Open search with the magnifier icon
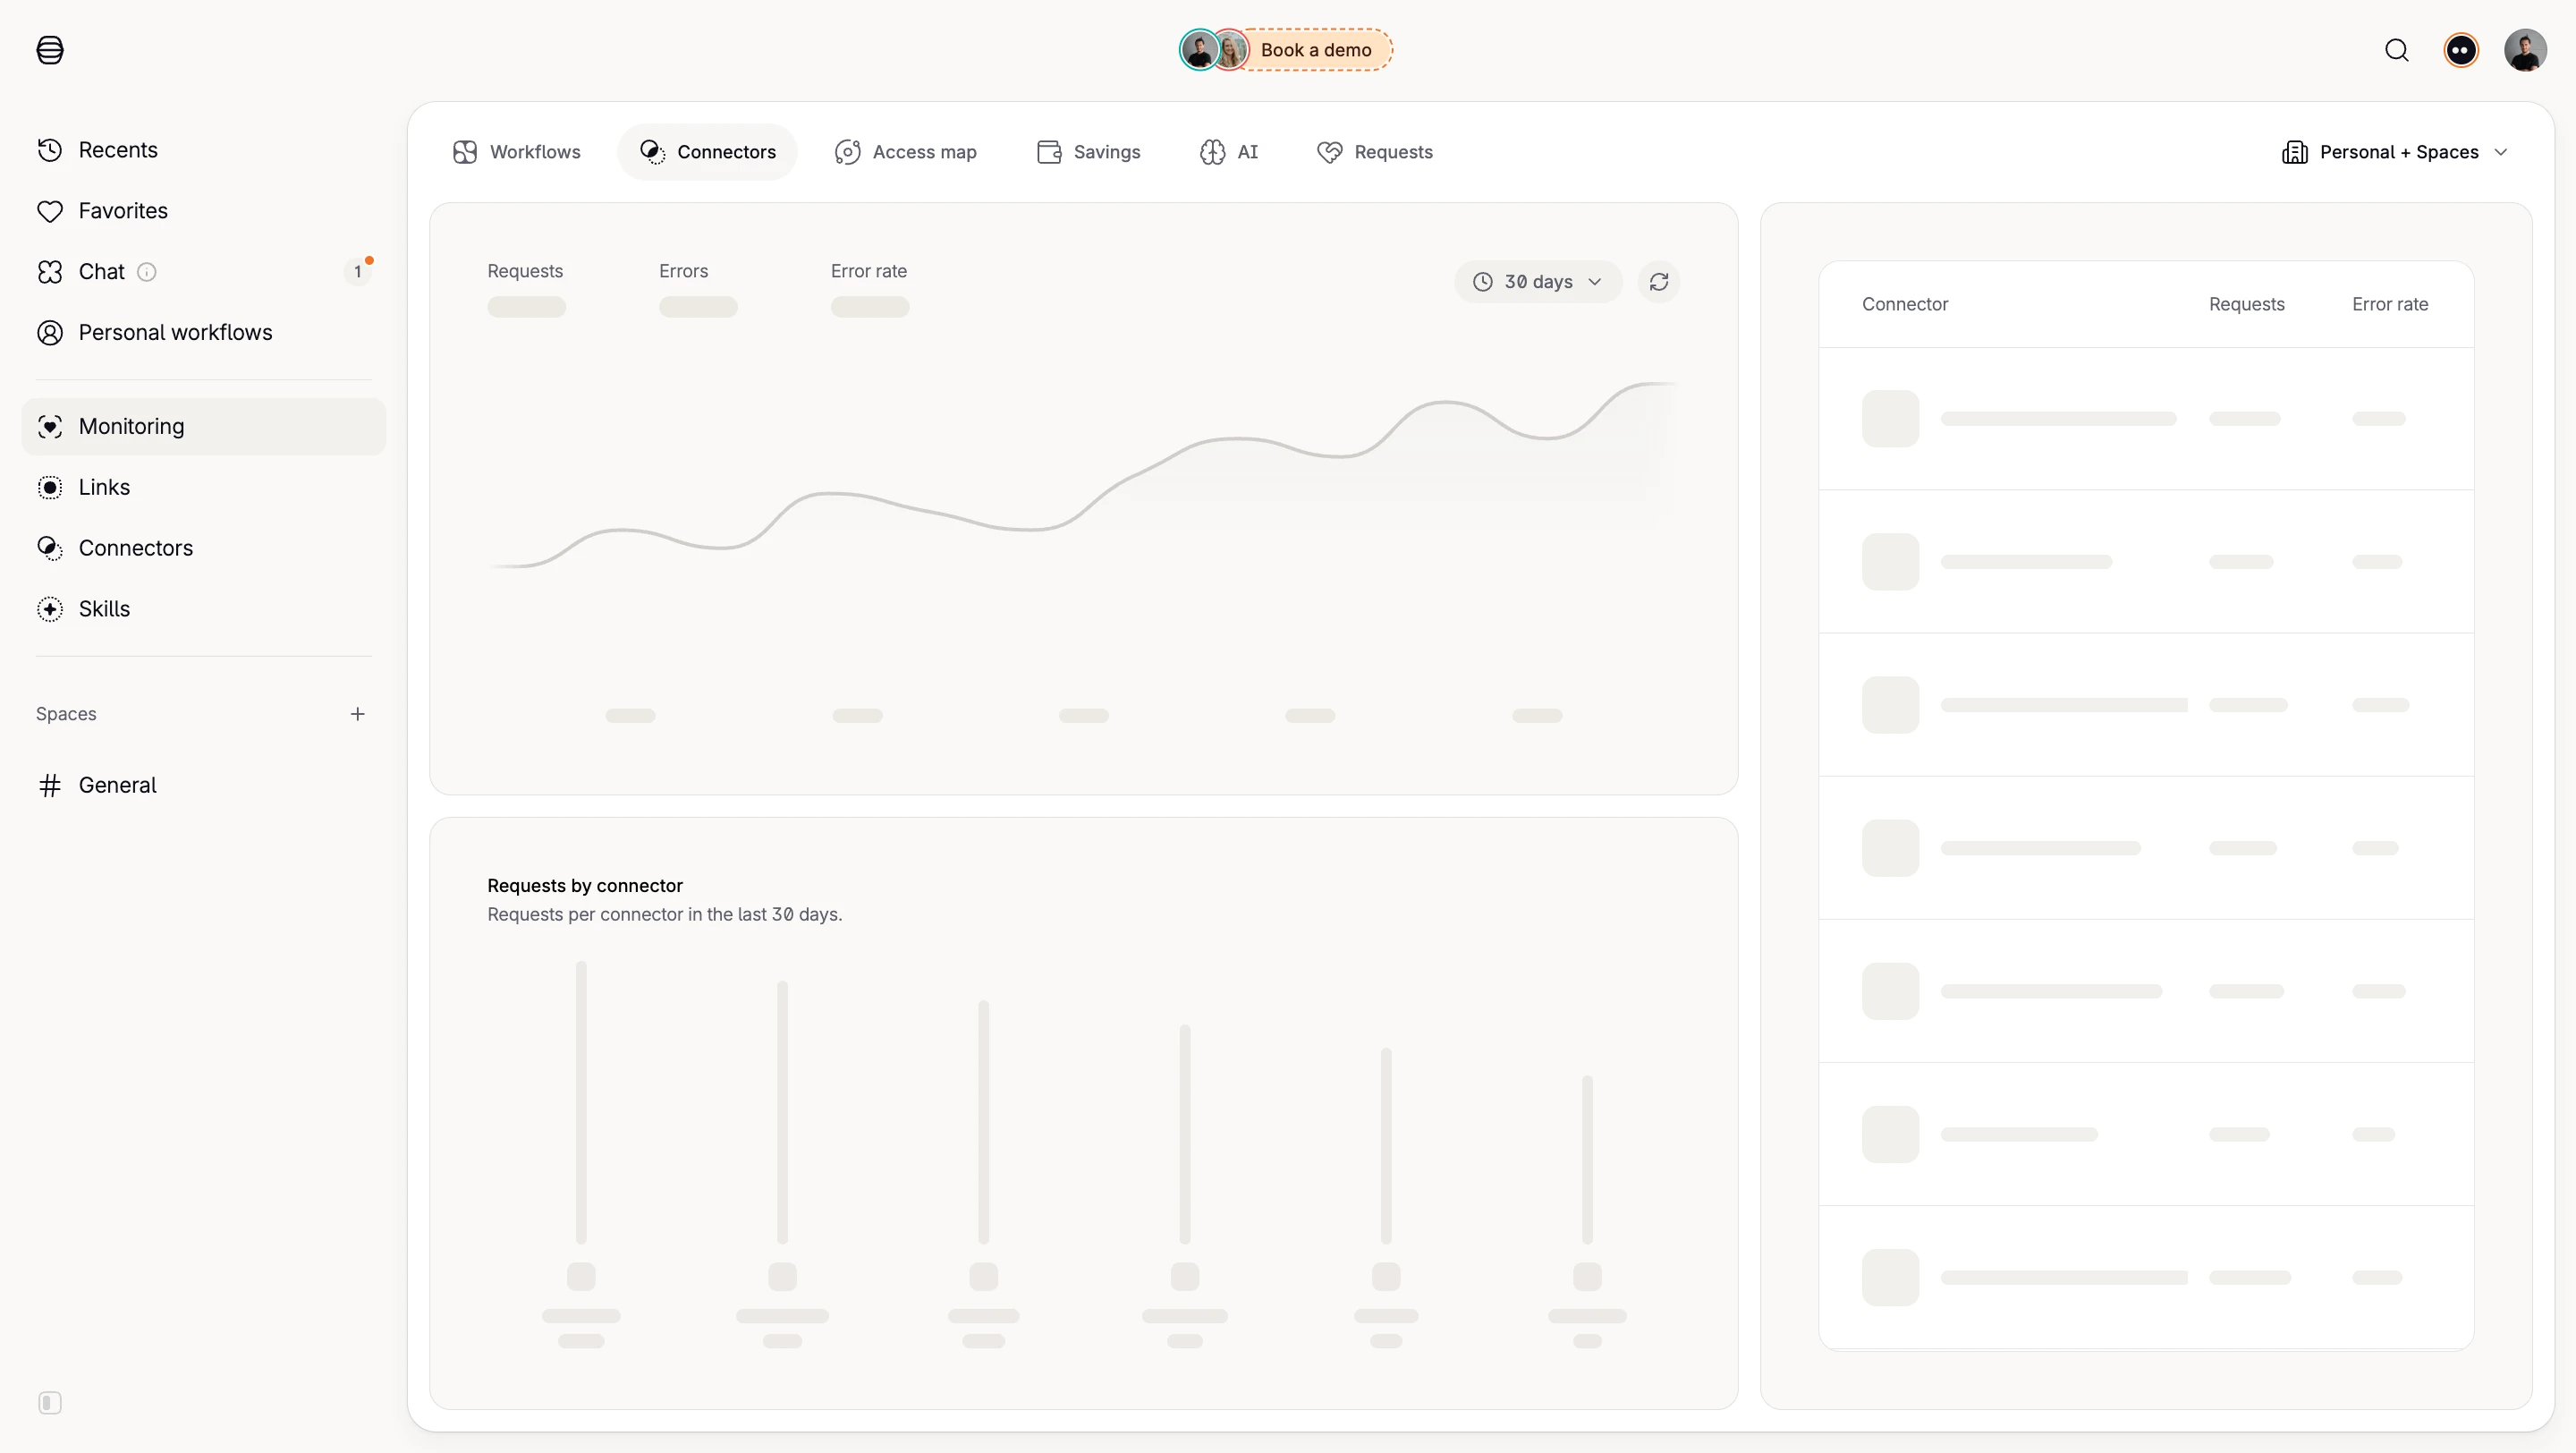Viewport: 2576px width, 1453px height. tap(2397, 50)
